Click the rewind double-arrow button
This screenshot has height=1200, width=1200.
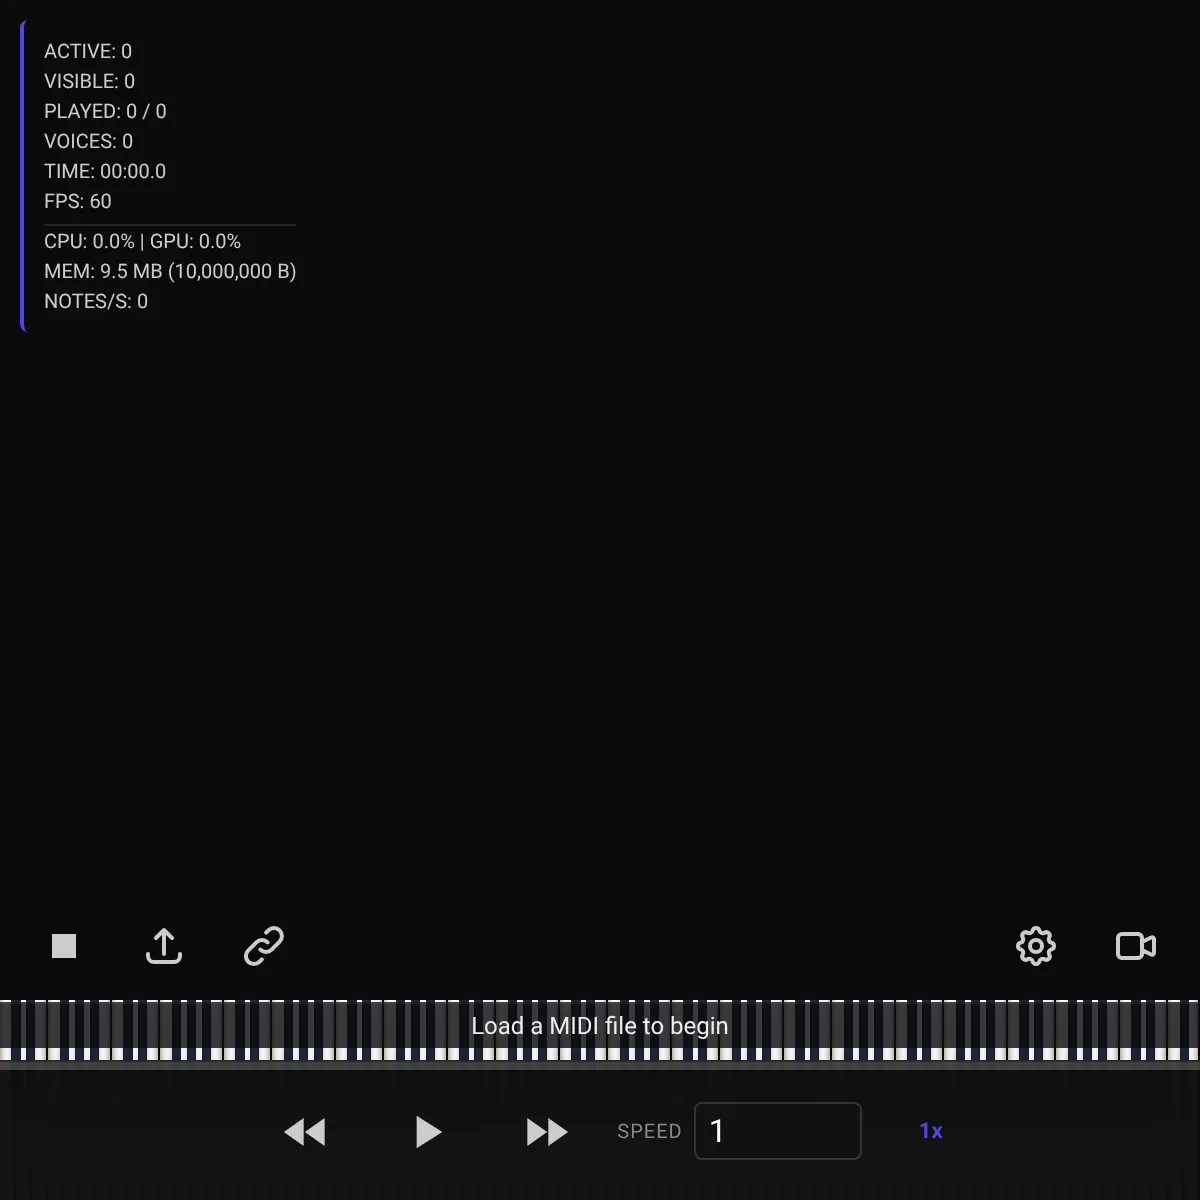(x=305, y=1132)
